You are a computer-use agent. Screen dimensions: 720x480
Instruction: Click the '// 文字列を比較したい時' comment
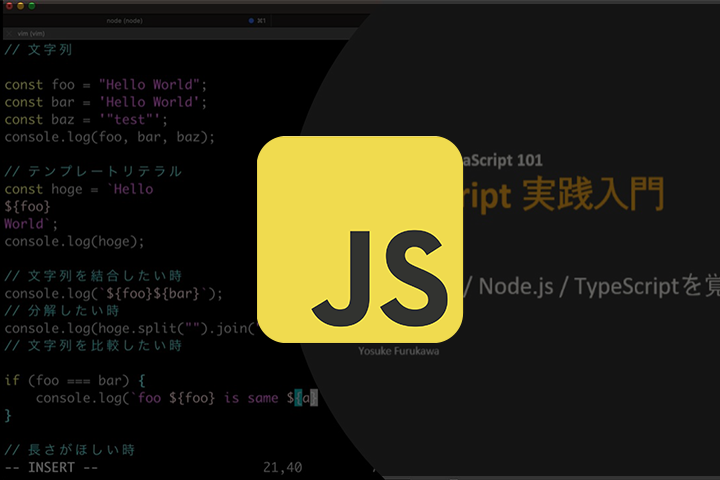click(x=93, y=346)
